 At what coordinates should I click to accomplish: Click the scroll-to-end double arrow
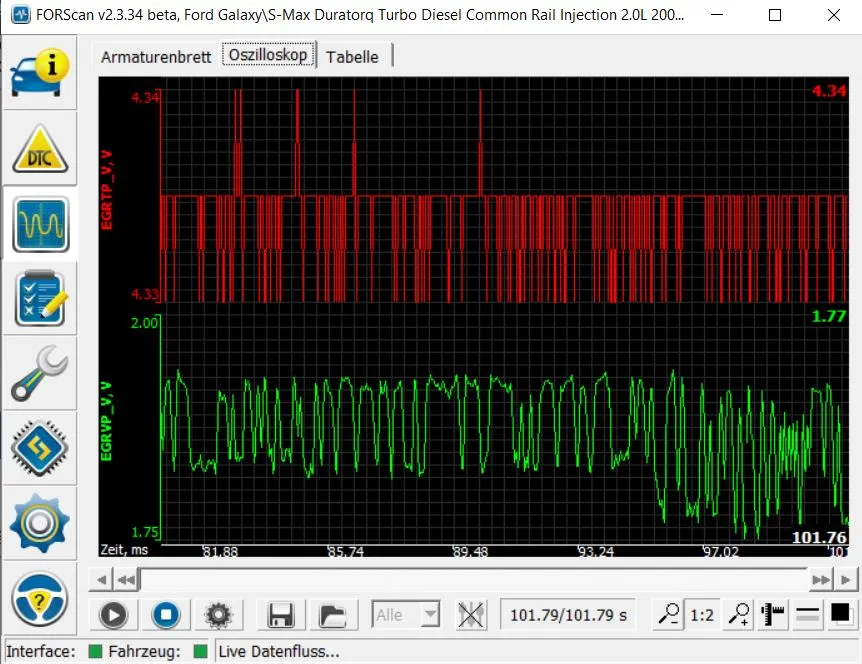[820, 579]
